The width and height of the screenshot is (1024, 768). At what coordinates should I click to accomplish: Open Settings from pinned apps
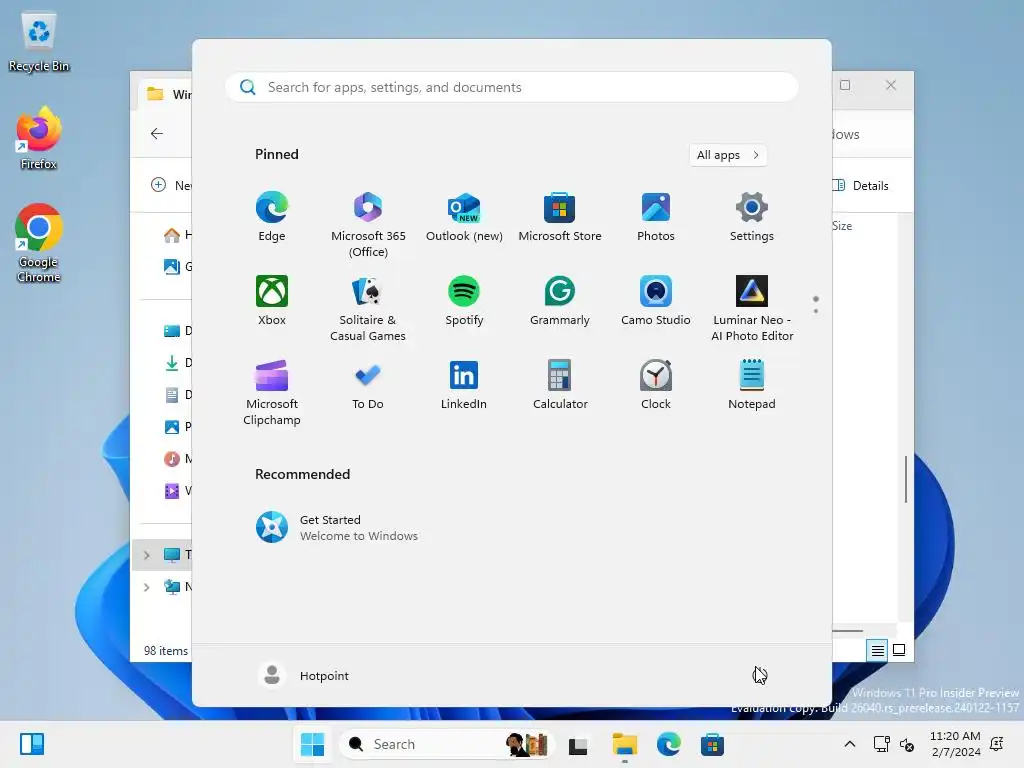pos(752,217)
